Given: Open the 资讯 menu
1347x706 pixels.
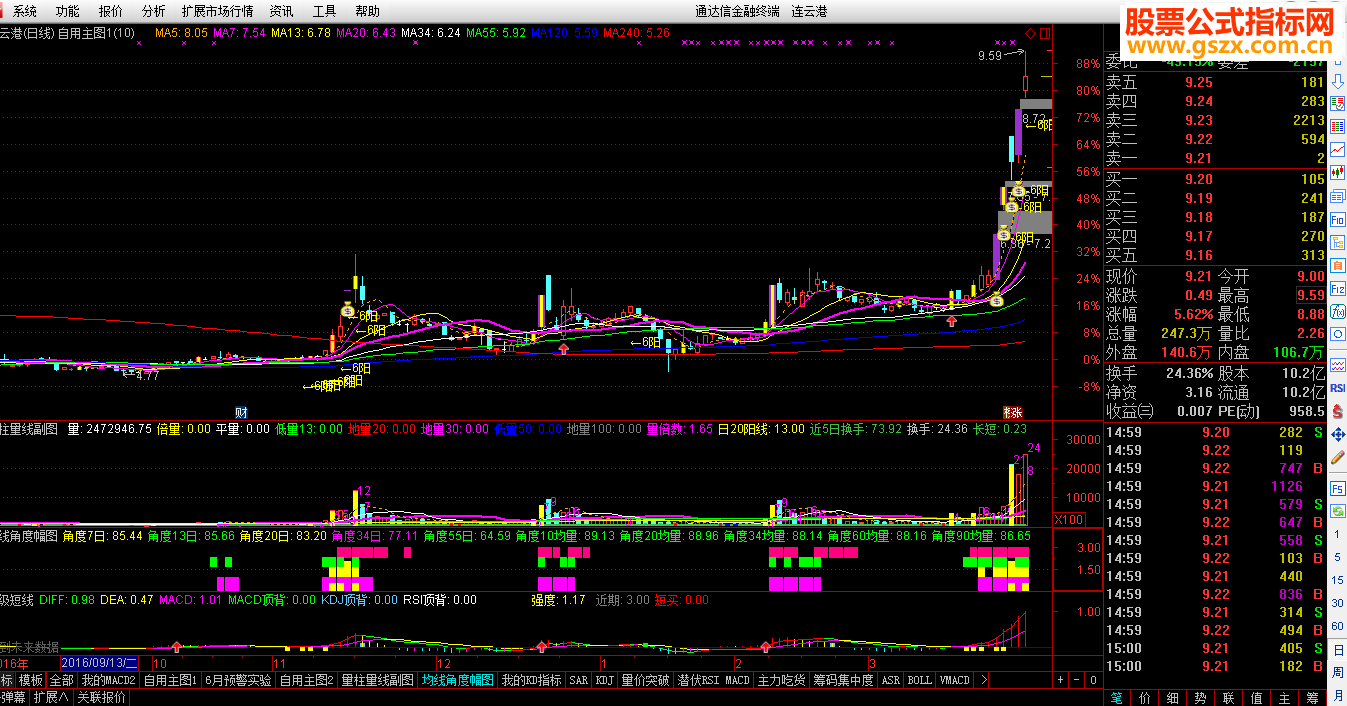Looking at the screenshot, I should click(281, 11).
